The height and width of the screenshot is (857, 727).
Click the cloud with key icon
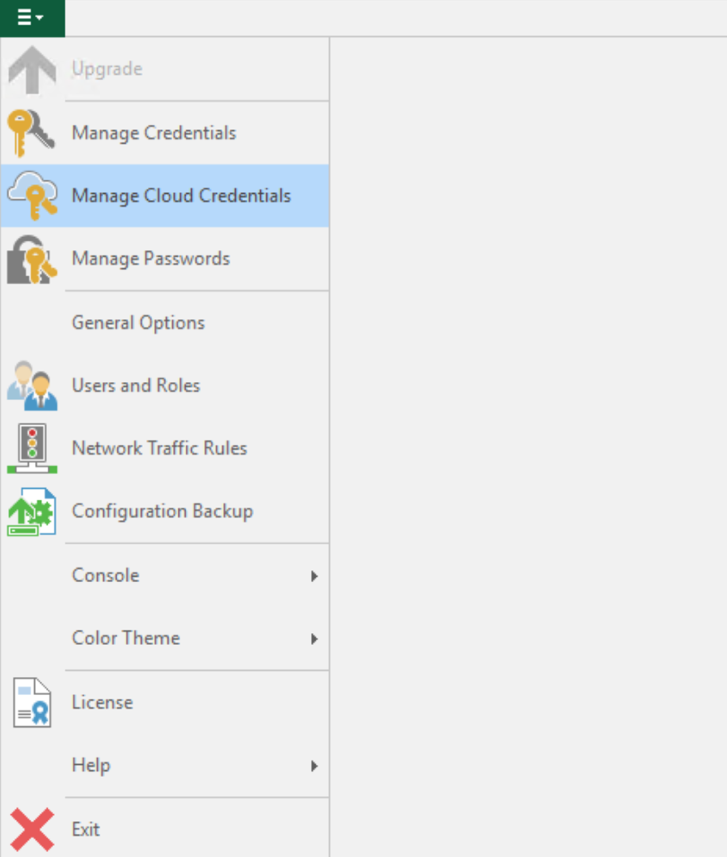tap(32, 196)
